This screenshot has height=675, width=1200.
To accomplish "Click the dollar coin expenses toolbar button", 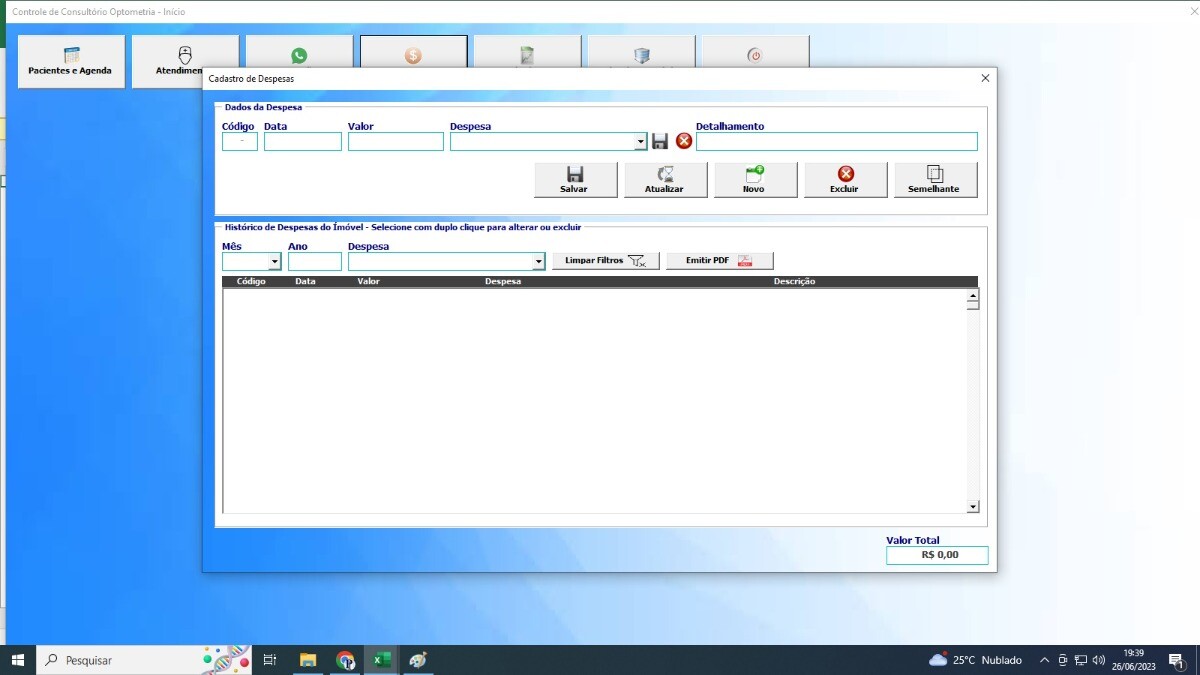I will [413, 57].
